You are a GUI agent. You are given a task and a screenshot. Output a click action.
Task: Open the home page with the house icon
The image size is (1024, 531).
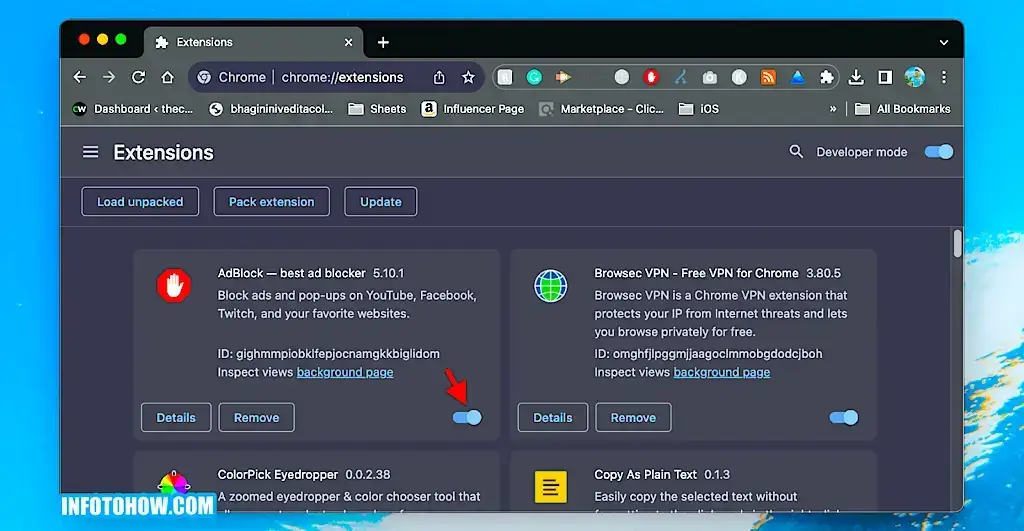(168, 77)
